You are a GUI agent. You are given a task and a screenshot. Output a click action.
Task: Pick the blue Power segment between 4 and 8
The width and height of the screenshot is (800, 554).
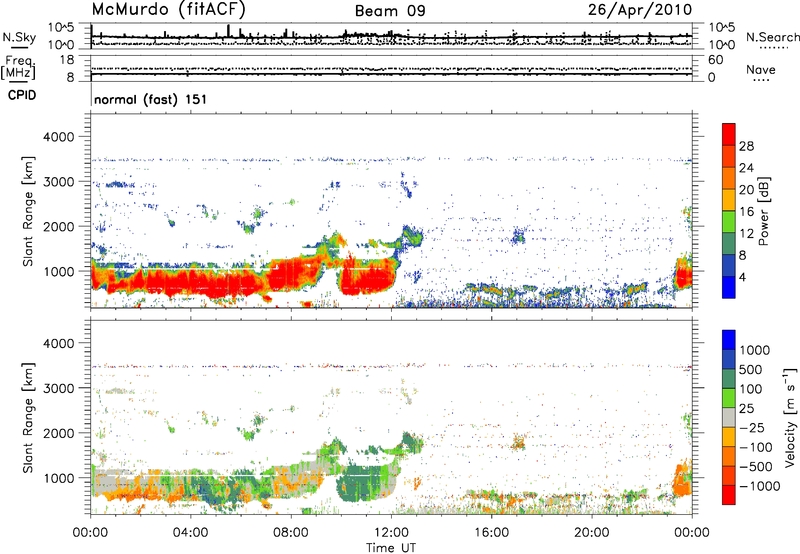[729, 265]
